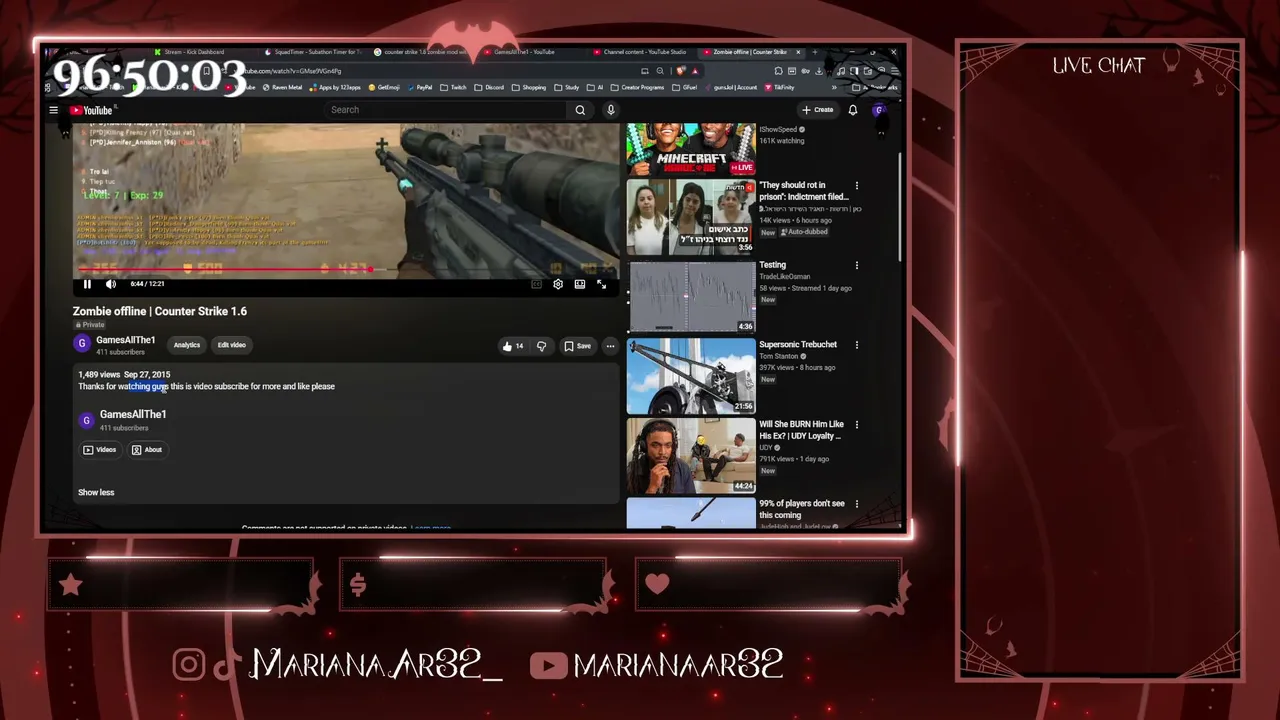Click the Edit video button
The image size is (1280, 720).
click(231, 345)
